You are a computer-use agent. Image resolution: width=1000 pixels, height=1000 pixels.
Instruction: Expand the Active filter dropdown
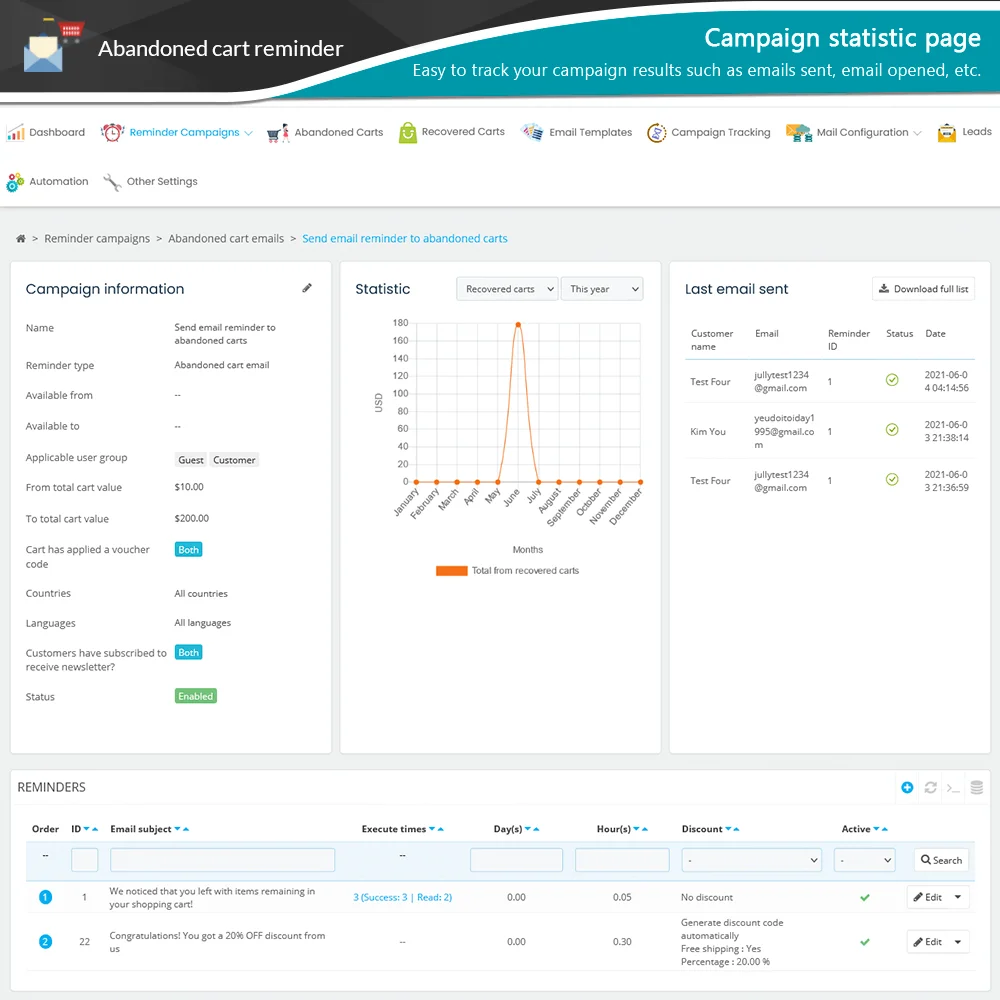click(865, 860)
